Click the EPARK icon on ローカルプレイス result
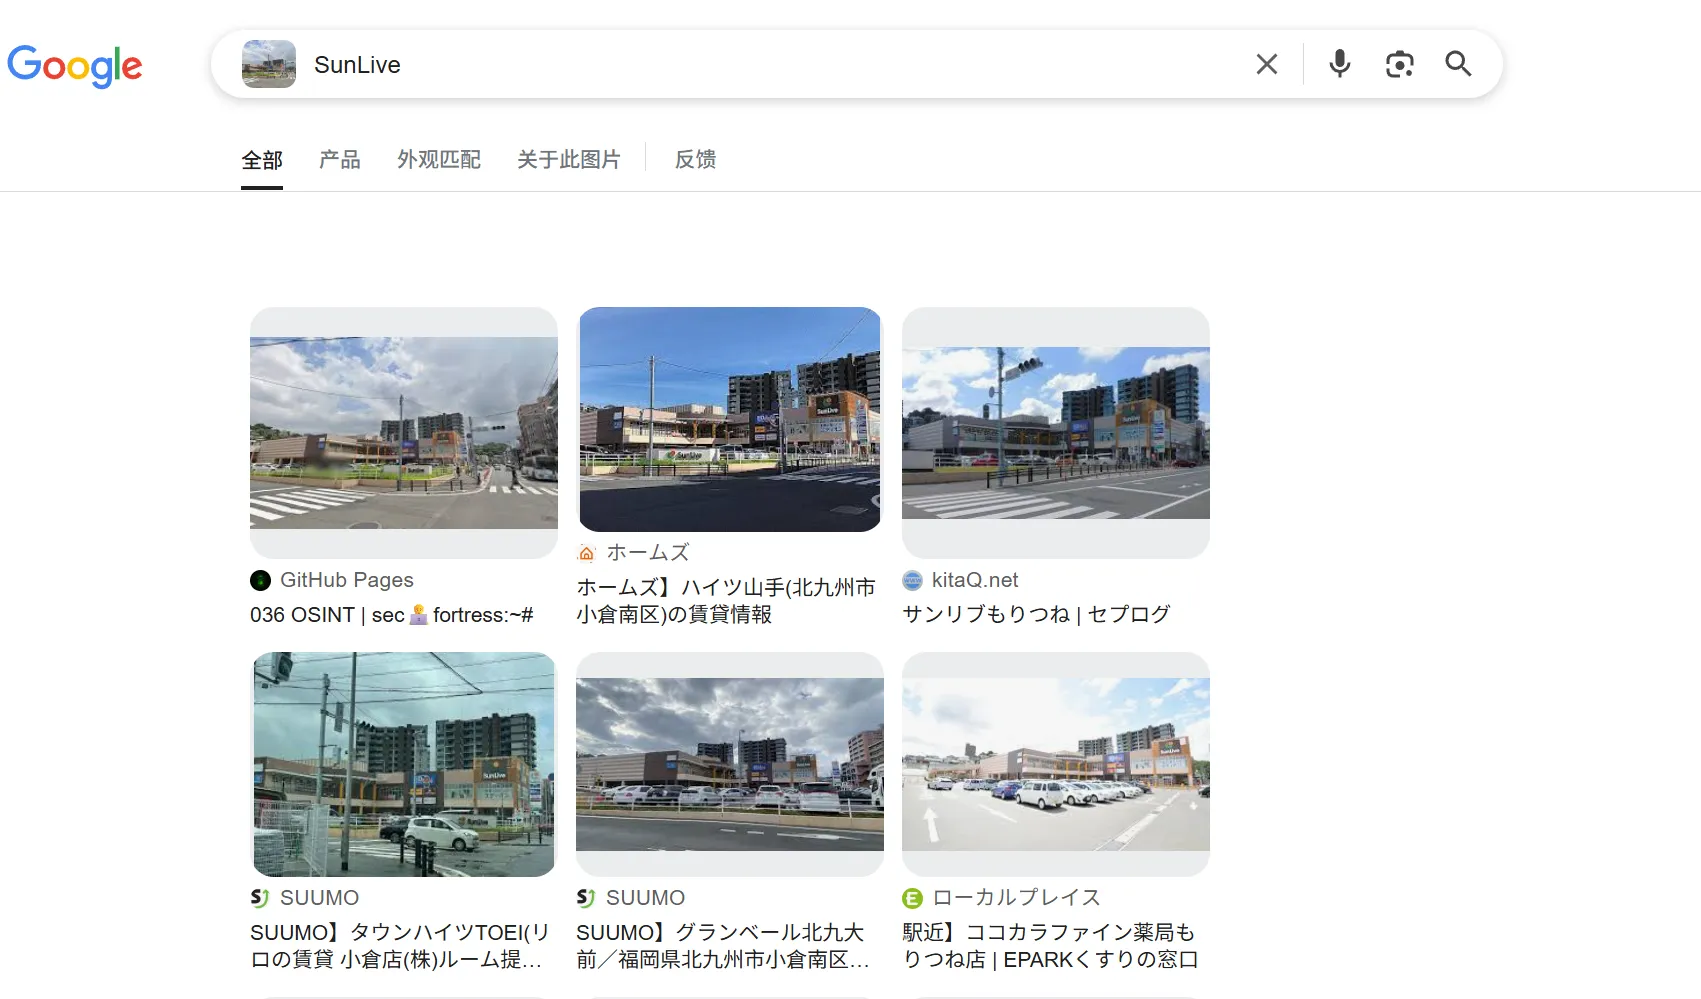 coord(911,897)
